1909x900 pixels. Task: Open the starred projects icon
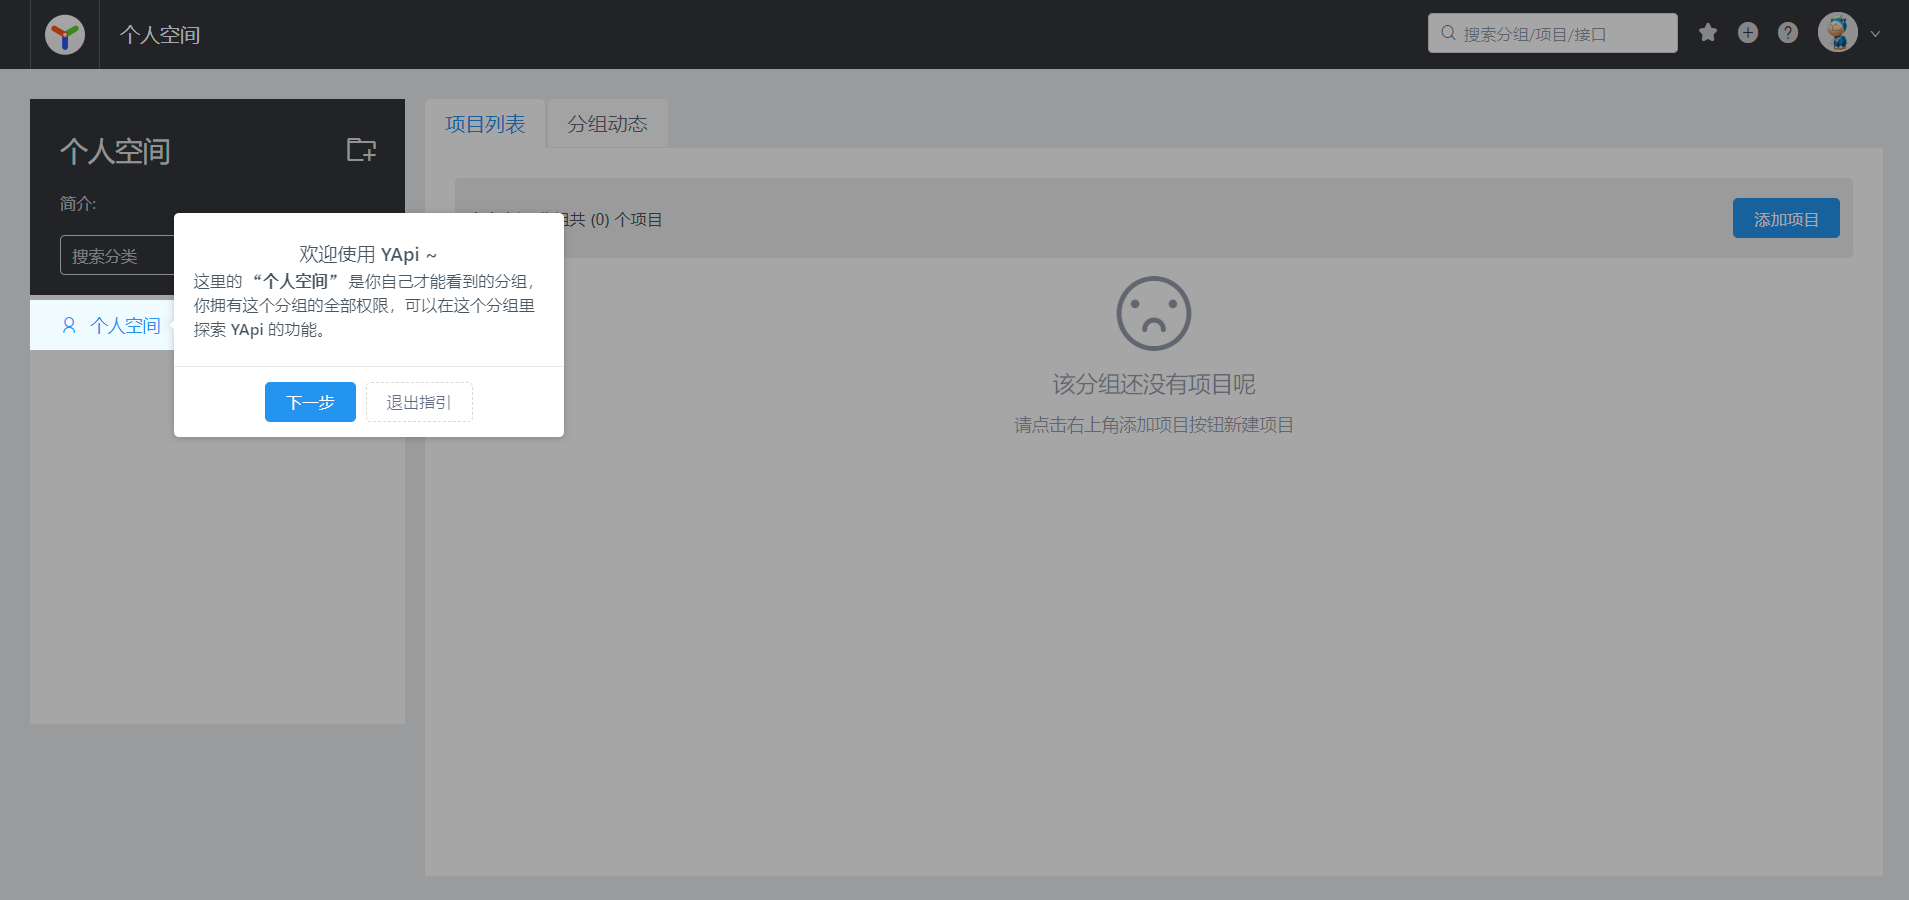click(1708, 33)
